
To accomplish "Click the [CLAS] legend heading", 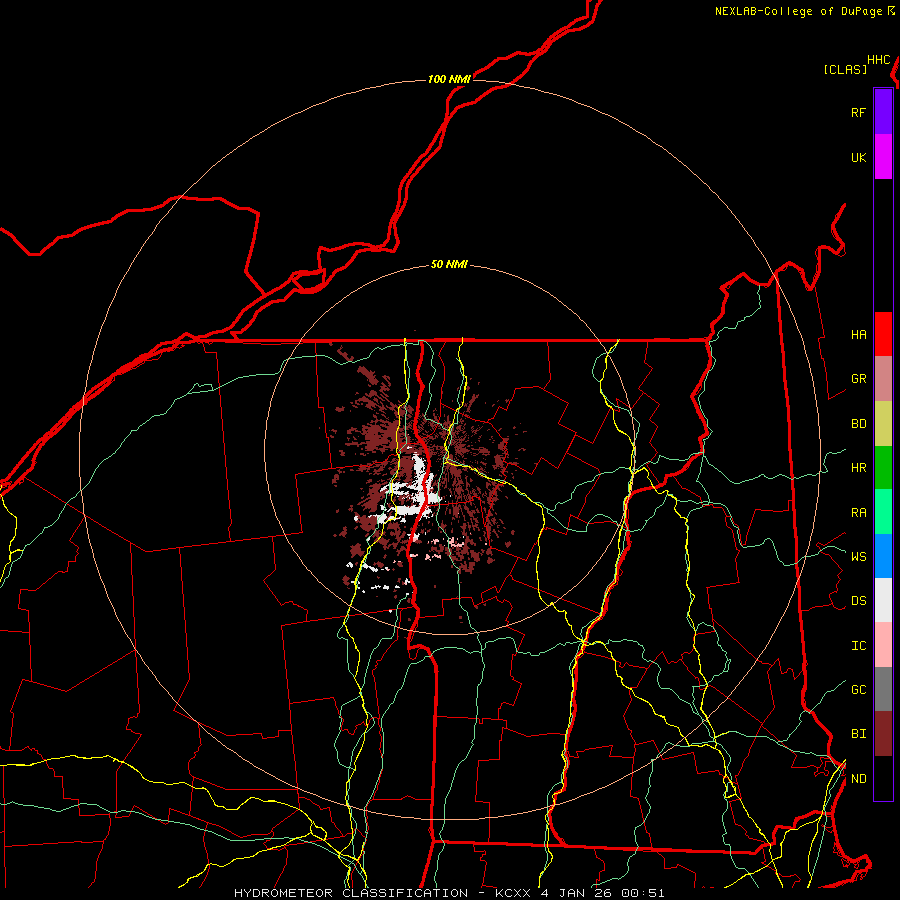I will click(x=845, y=69).
